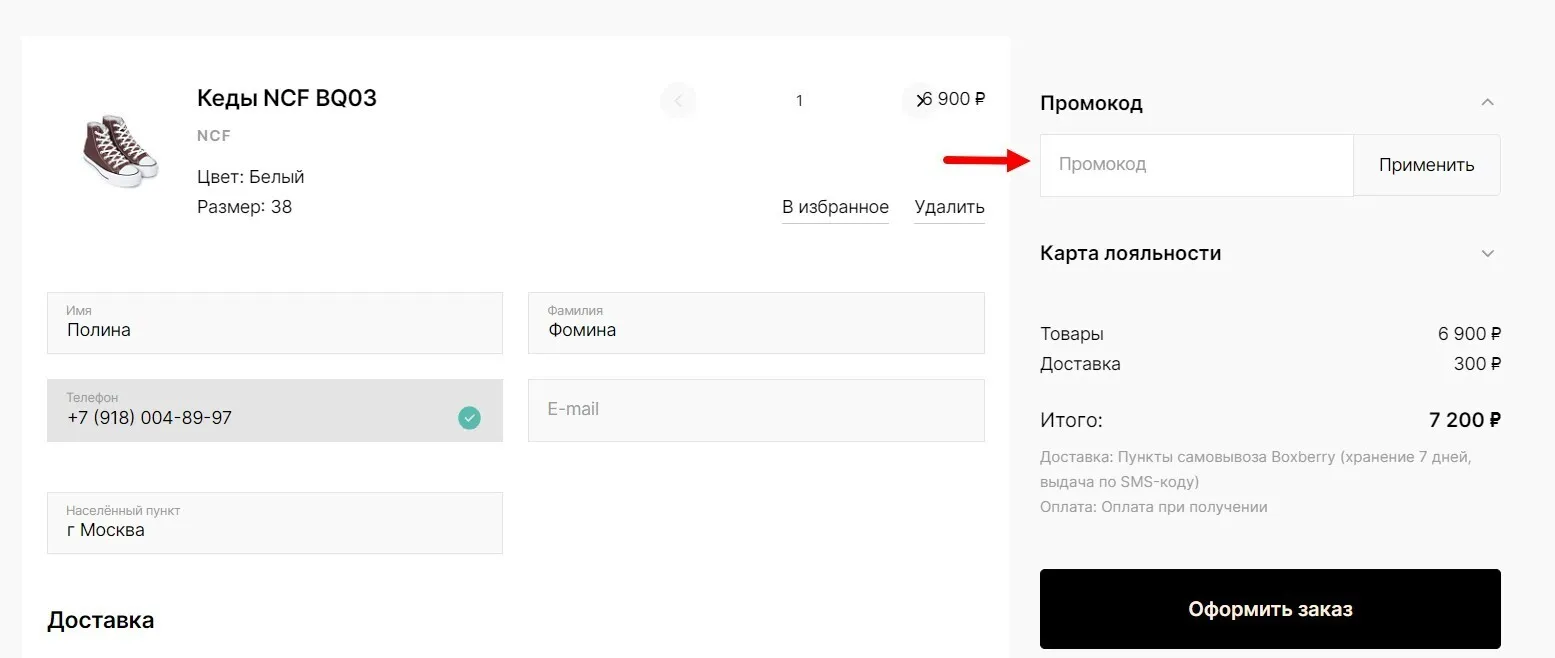Expand the Карта лояльности section chevron
The height and width of the screenshot is (658, 1555).
pos(1487,253)
